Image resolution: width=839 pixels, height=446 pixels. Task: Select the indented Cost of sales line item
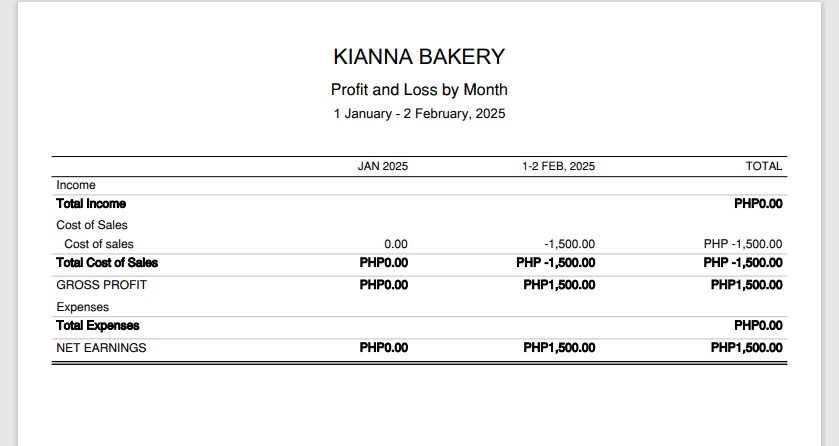[99, 244]
